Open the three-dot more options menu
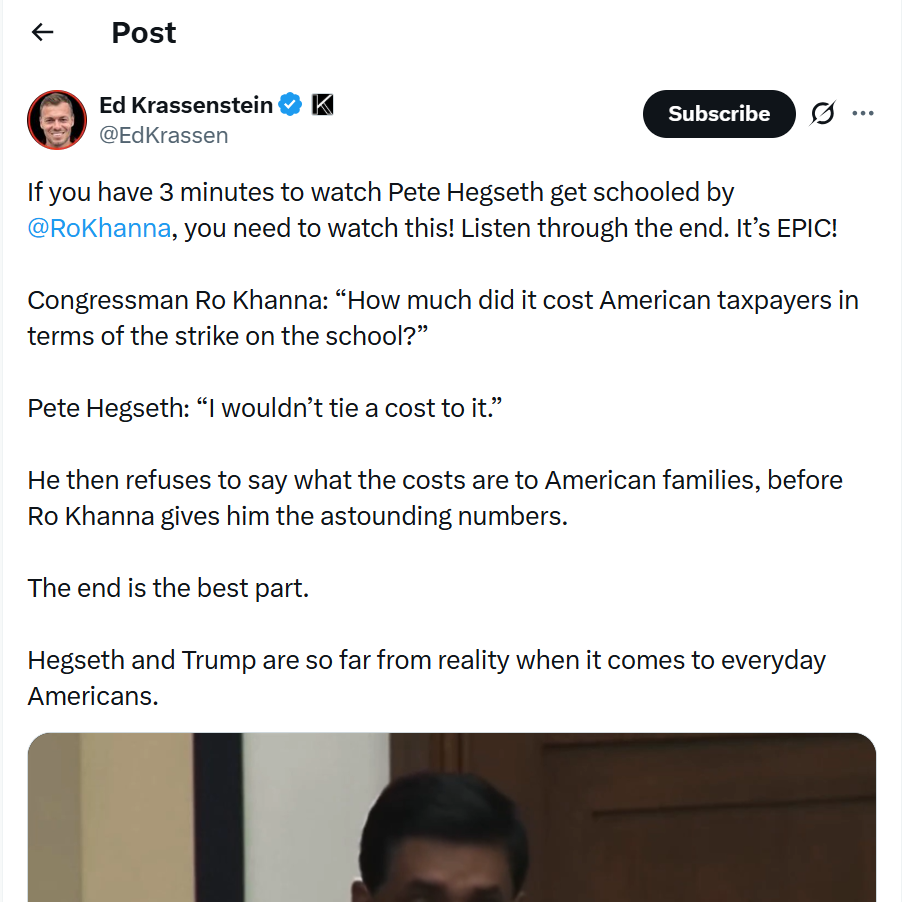 click(x=863, y=113)
